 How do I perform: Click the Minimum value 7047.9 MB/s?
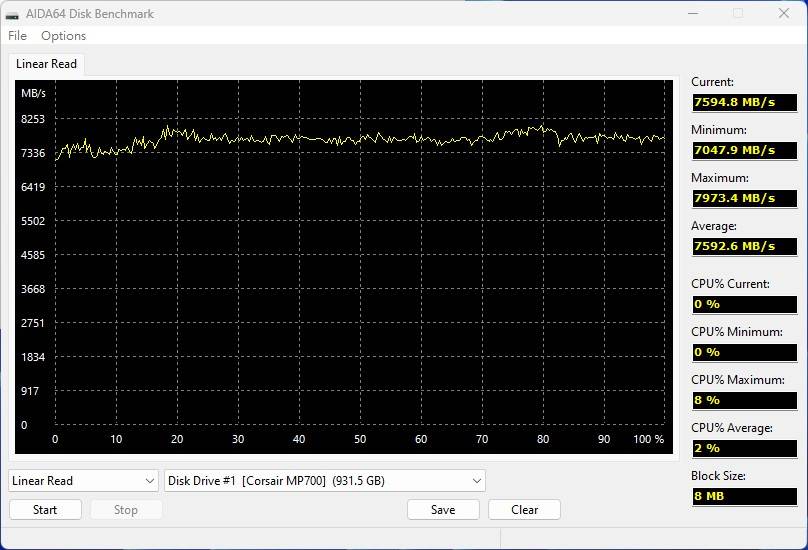pyautogui.click(x=745, y=150)
